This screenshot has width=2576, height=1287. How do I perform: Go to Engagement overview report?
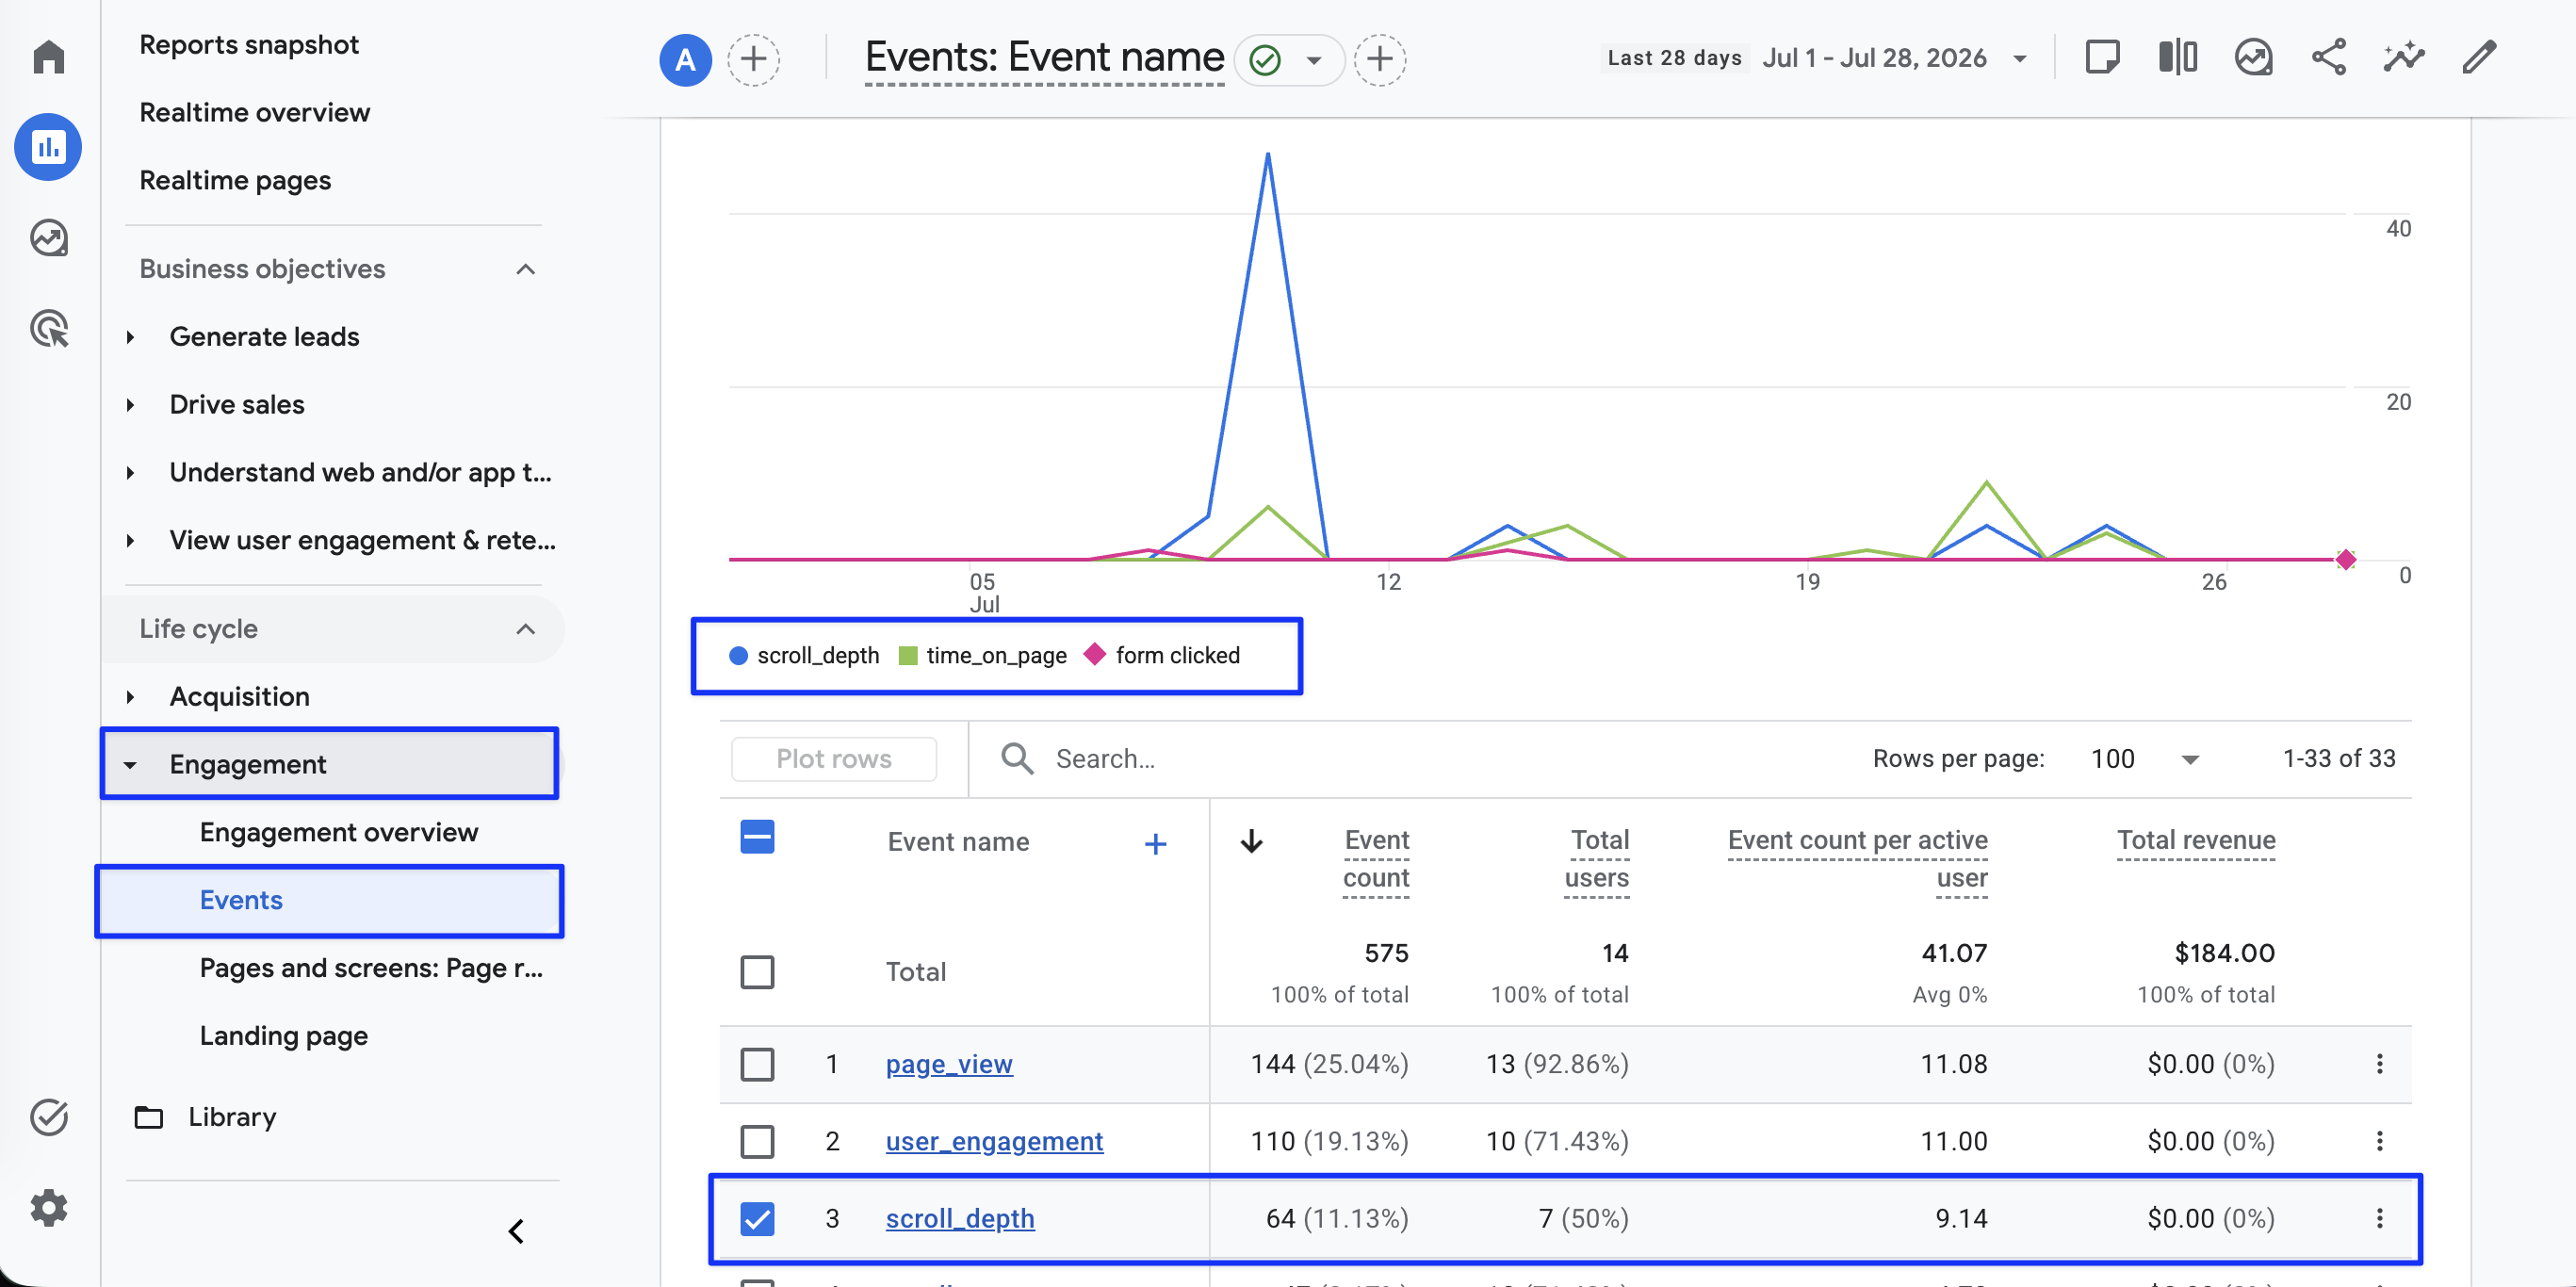[x=338, y=832]
